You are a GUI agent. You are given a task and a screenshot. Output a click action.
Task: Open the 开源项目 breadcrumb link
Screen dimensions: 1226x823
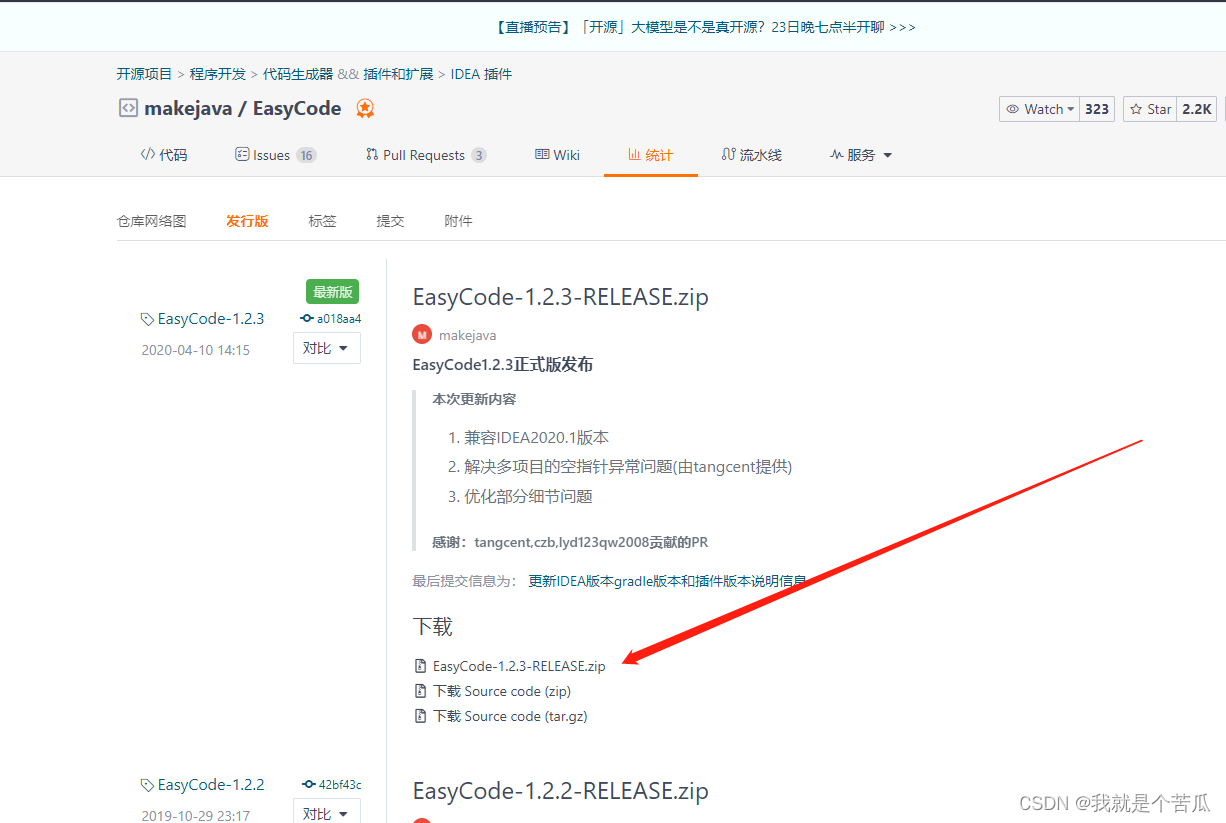(x=143, y=73)
